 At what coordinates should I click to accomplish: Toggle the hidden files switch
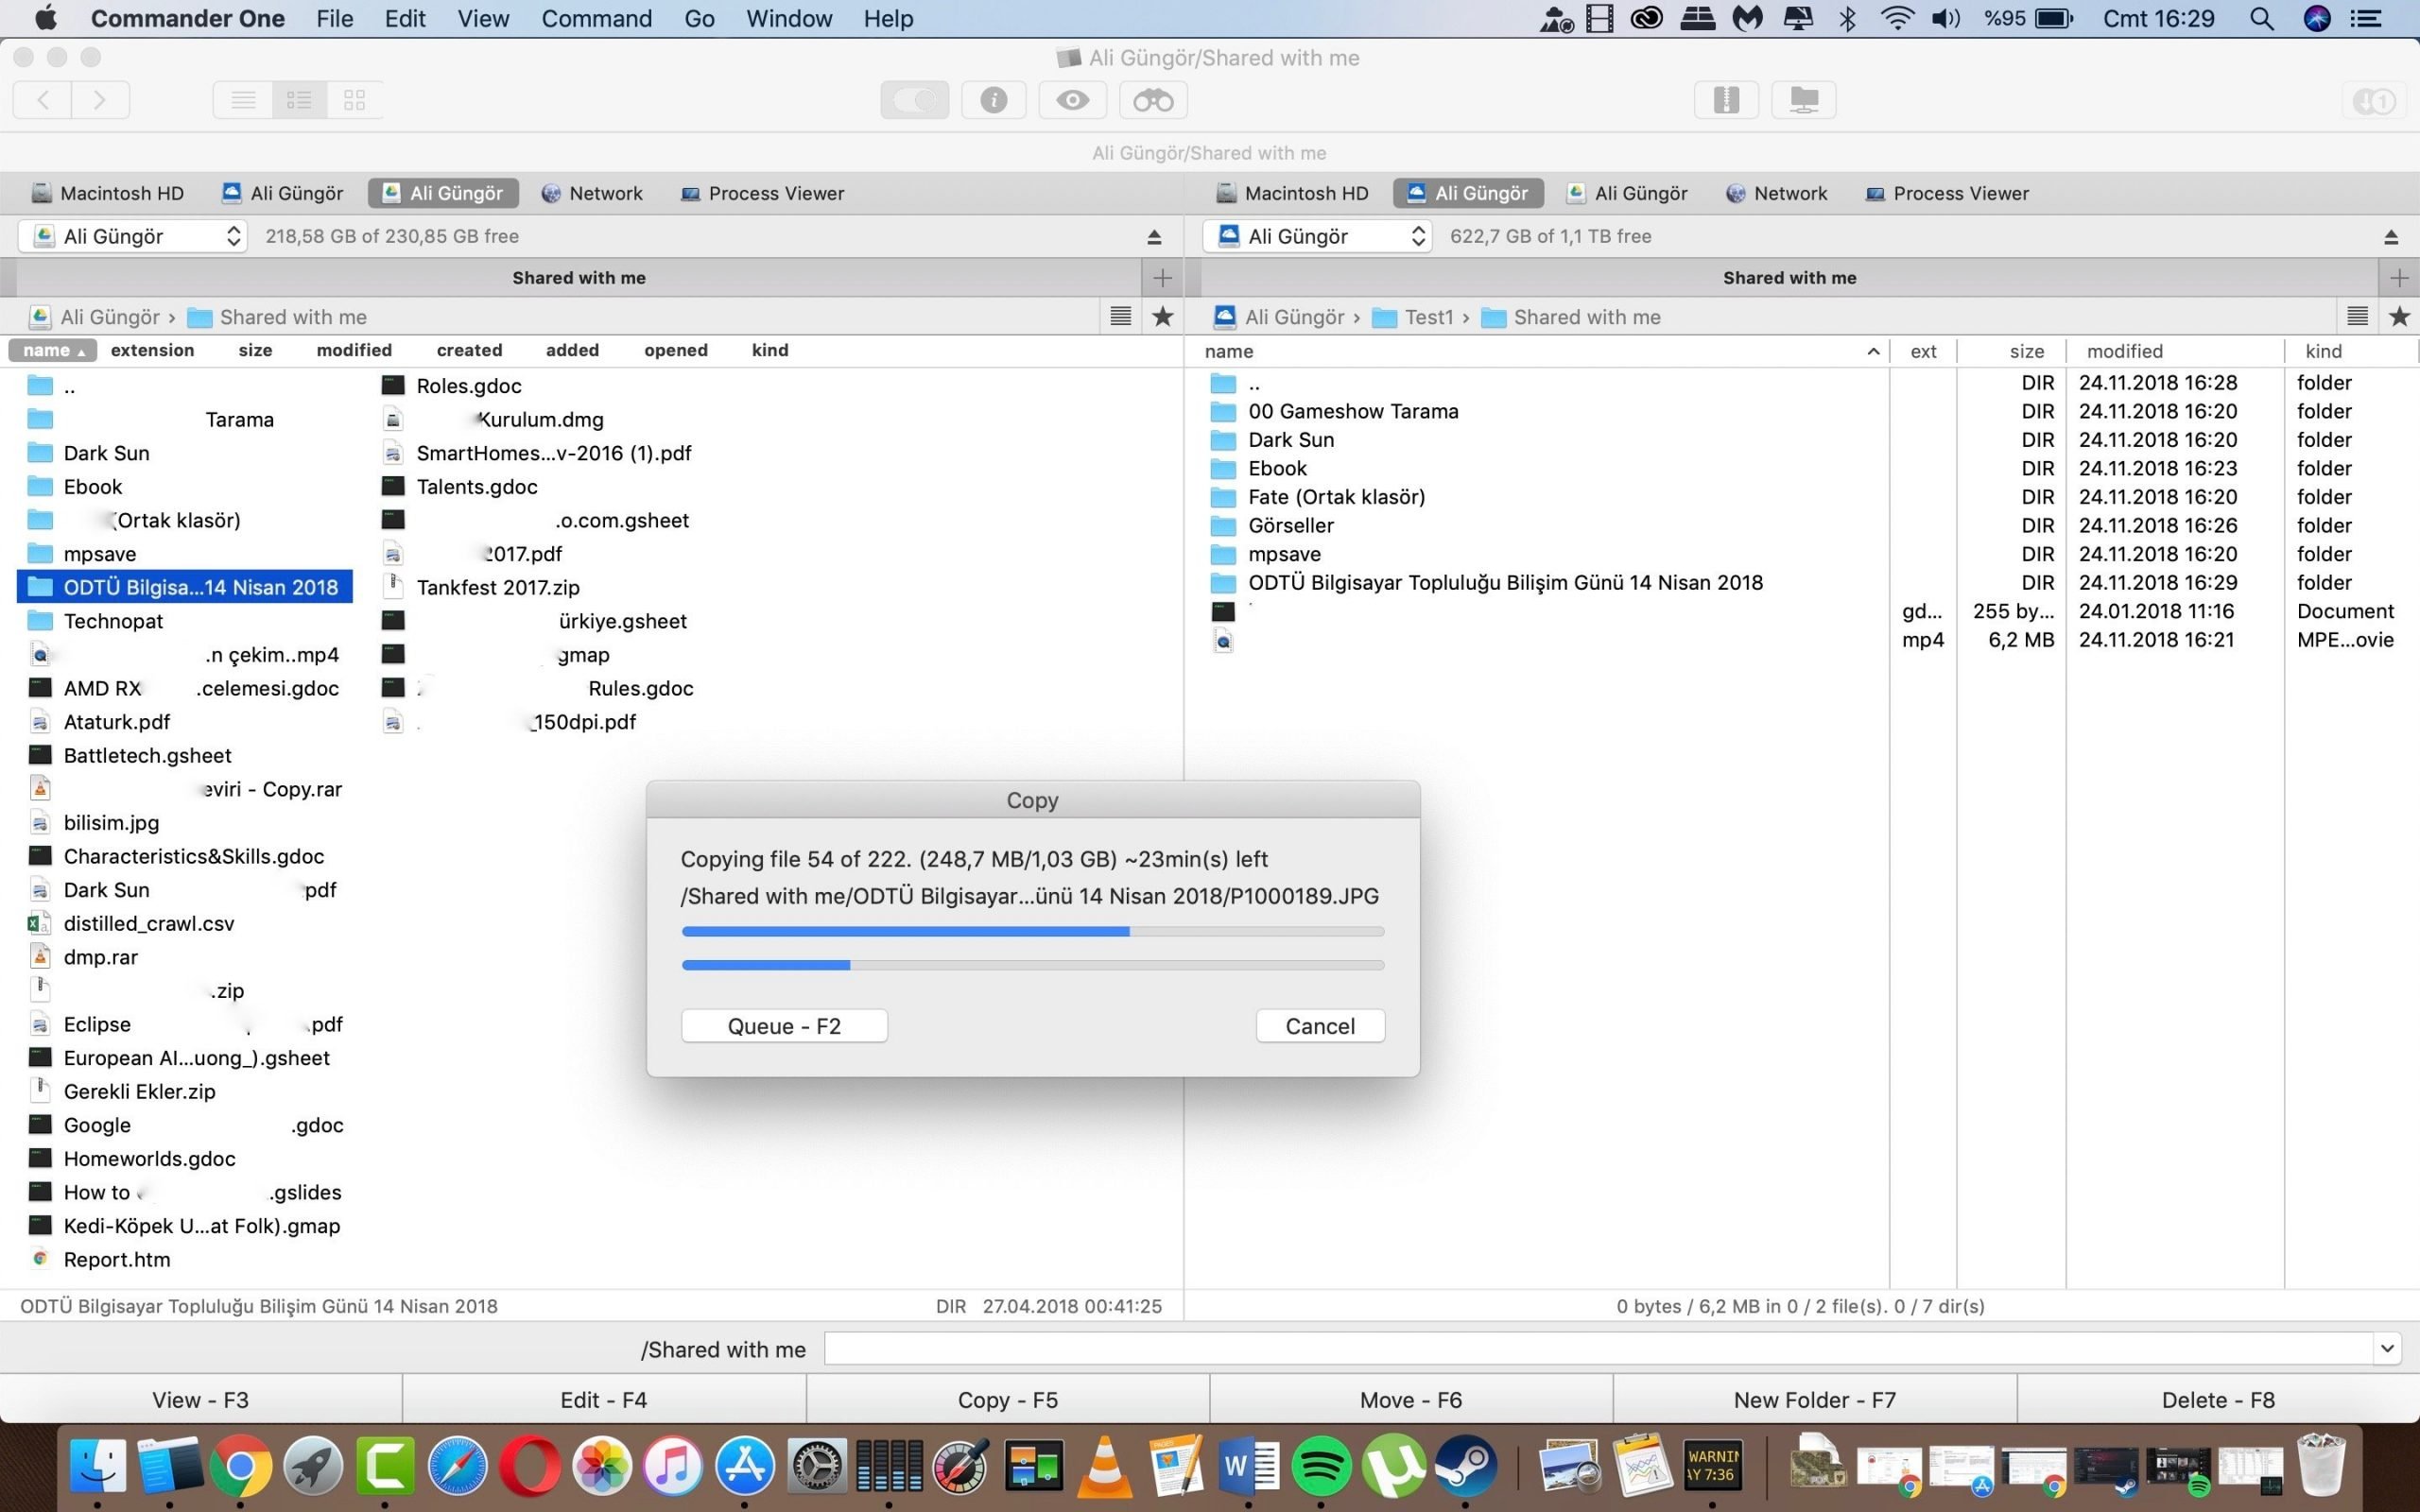(x=914, y=100)
